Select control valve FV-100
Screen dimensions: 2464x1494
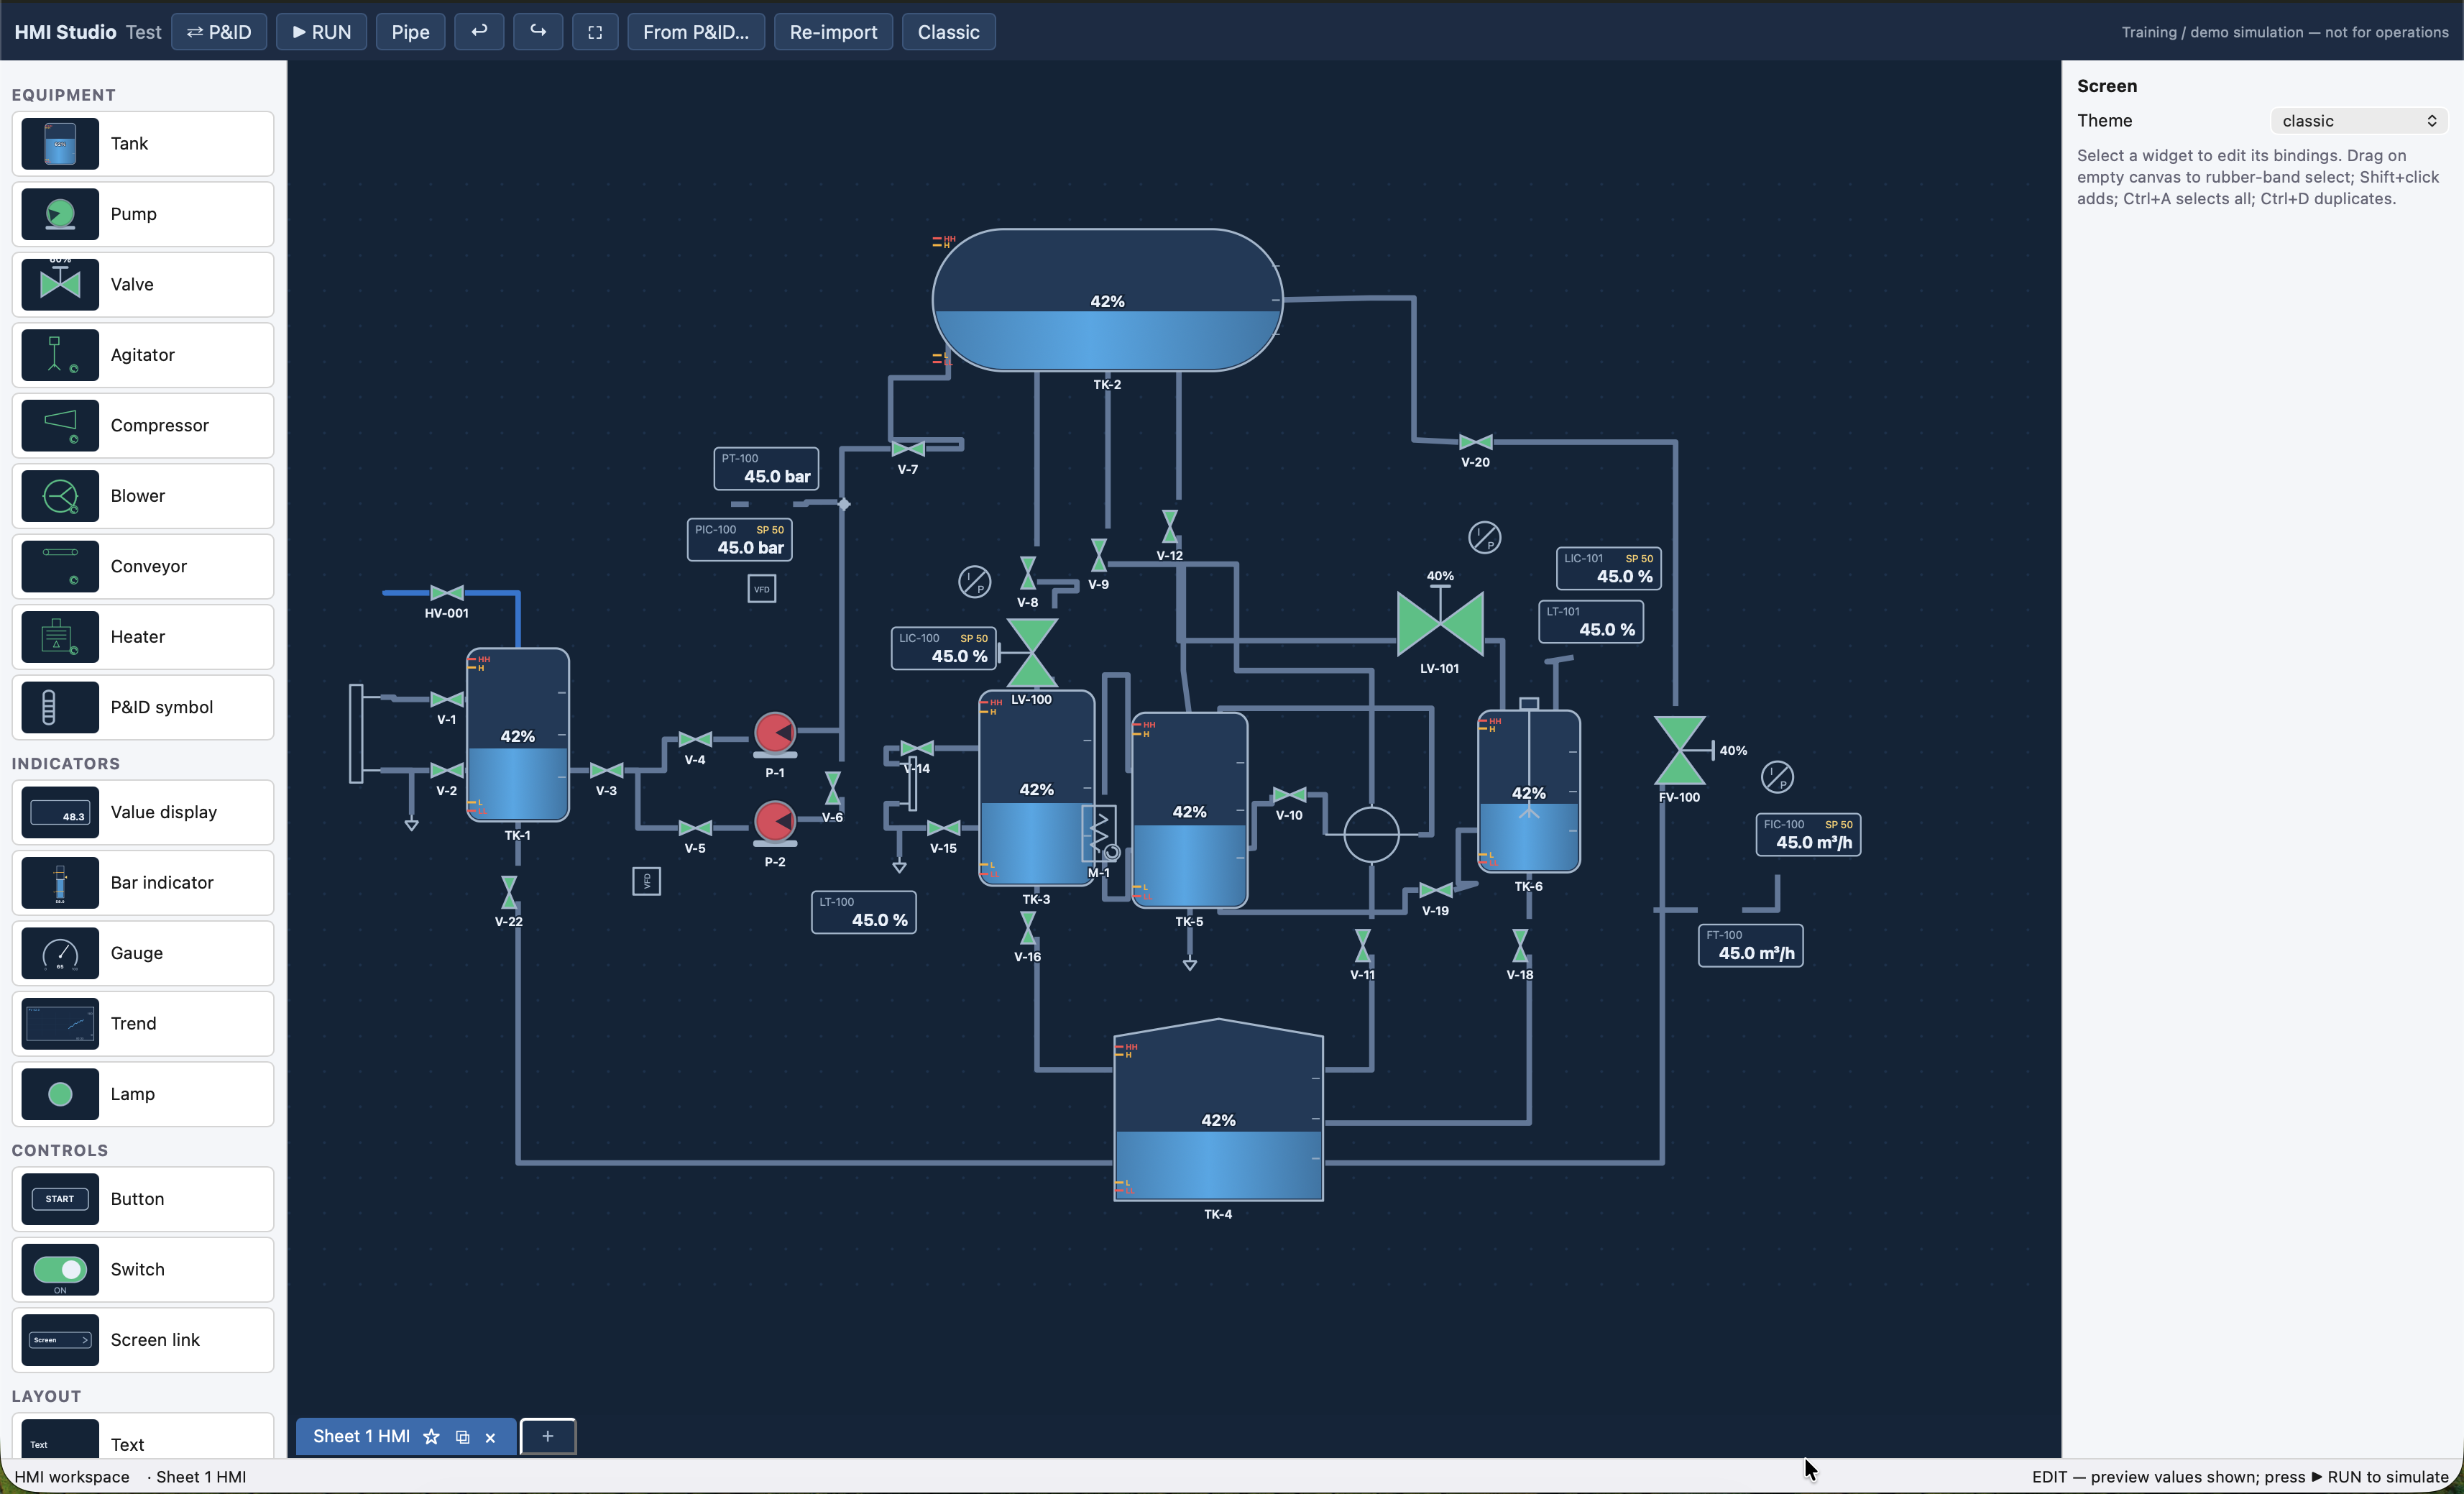[1680, 750]
